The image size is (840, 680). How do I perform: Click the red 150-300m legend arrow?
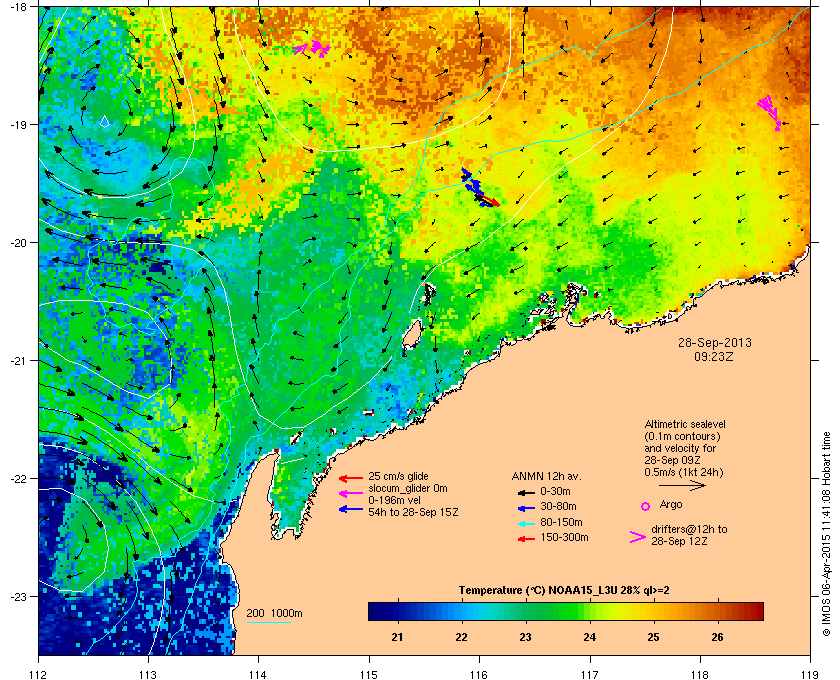coord(526,539)
